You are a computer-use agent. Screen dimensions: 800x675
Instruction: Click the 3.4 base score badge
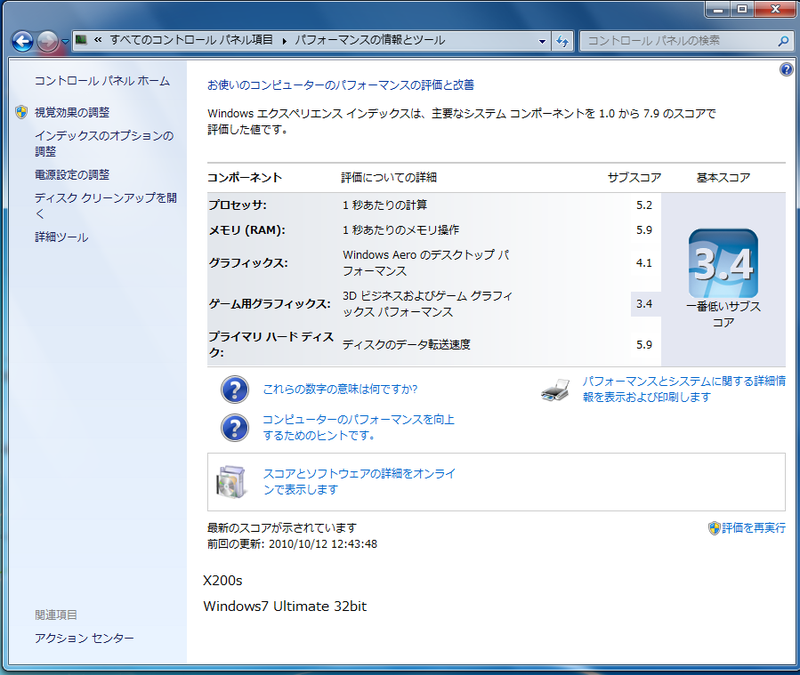pyautogui.click(x=723, y=263)
